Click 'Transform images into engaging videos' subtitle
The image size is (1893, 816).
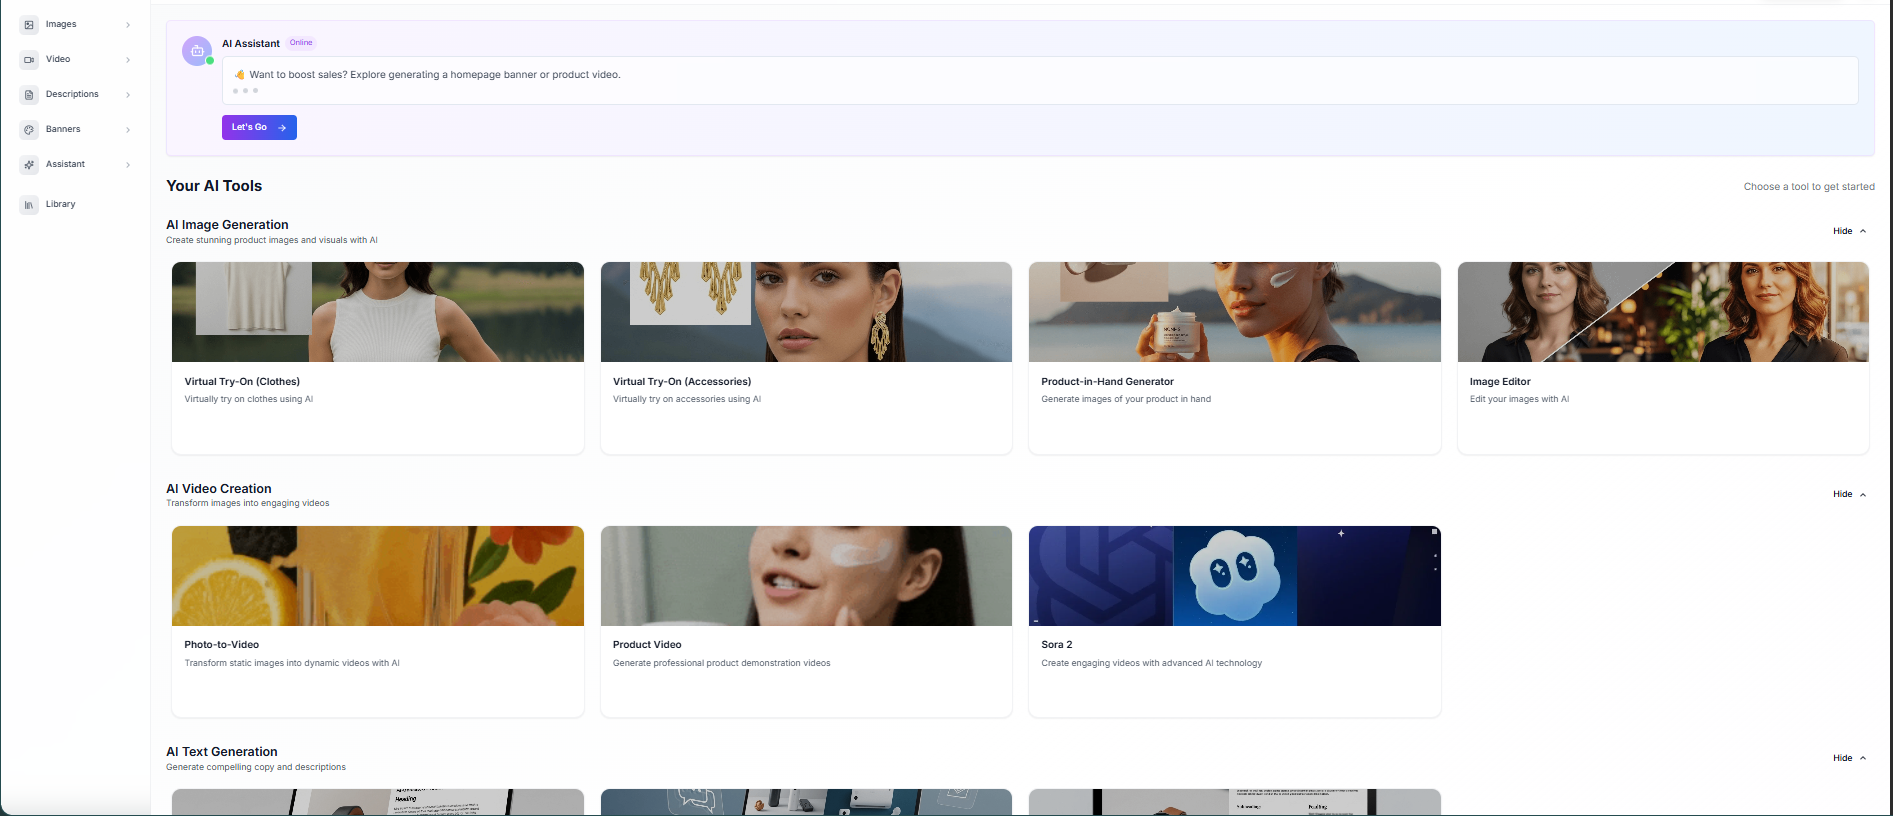tap(248, 503)
